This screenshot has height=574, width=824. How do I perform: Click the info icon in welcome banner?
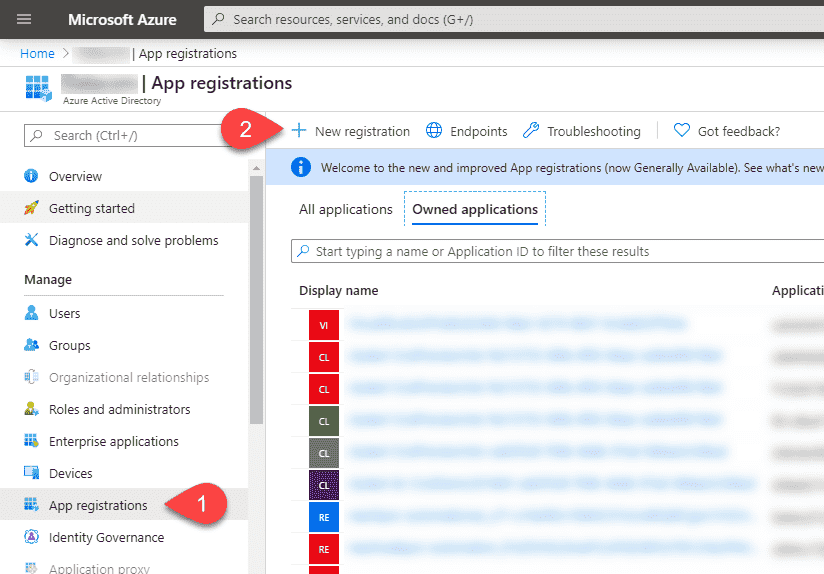pos(301,168)
